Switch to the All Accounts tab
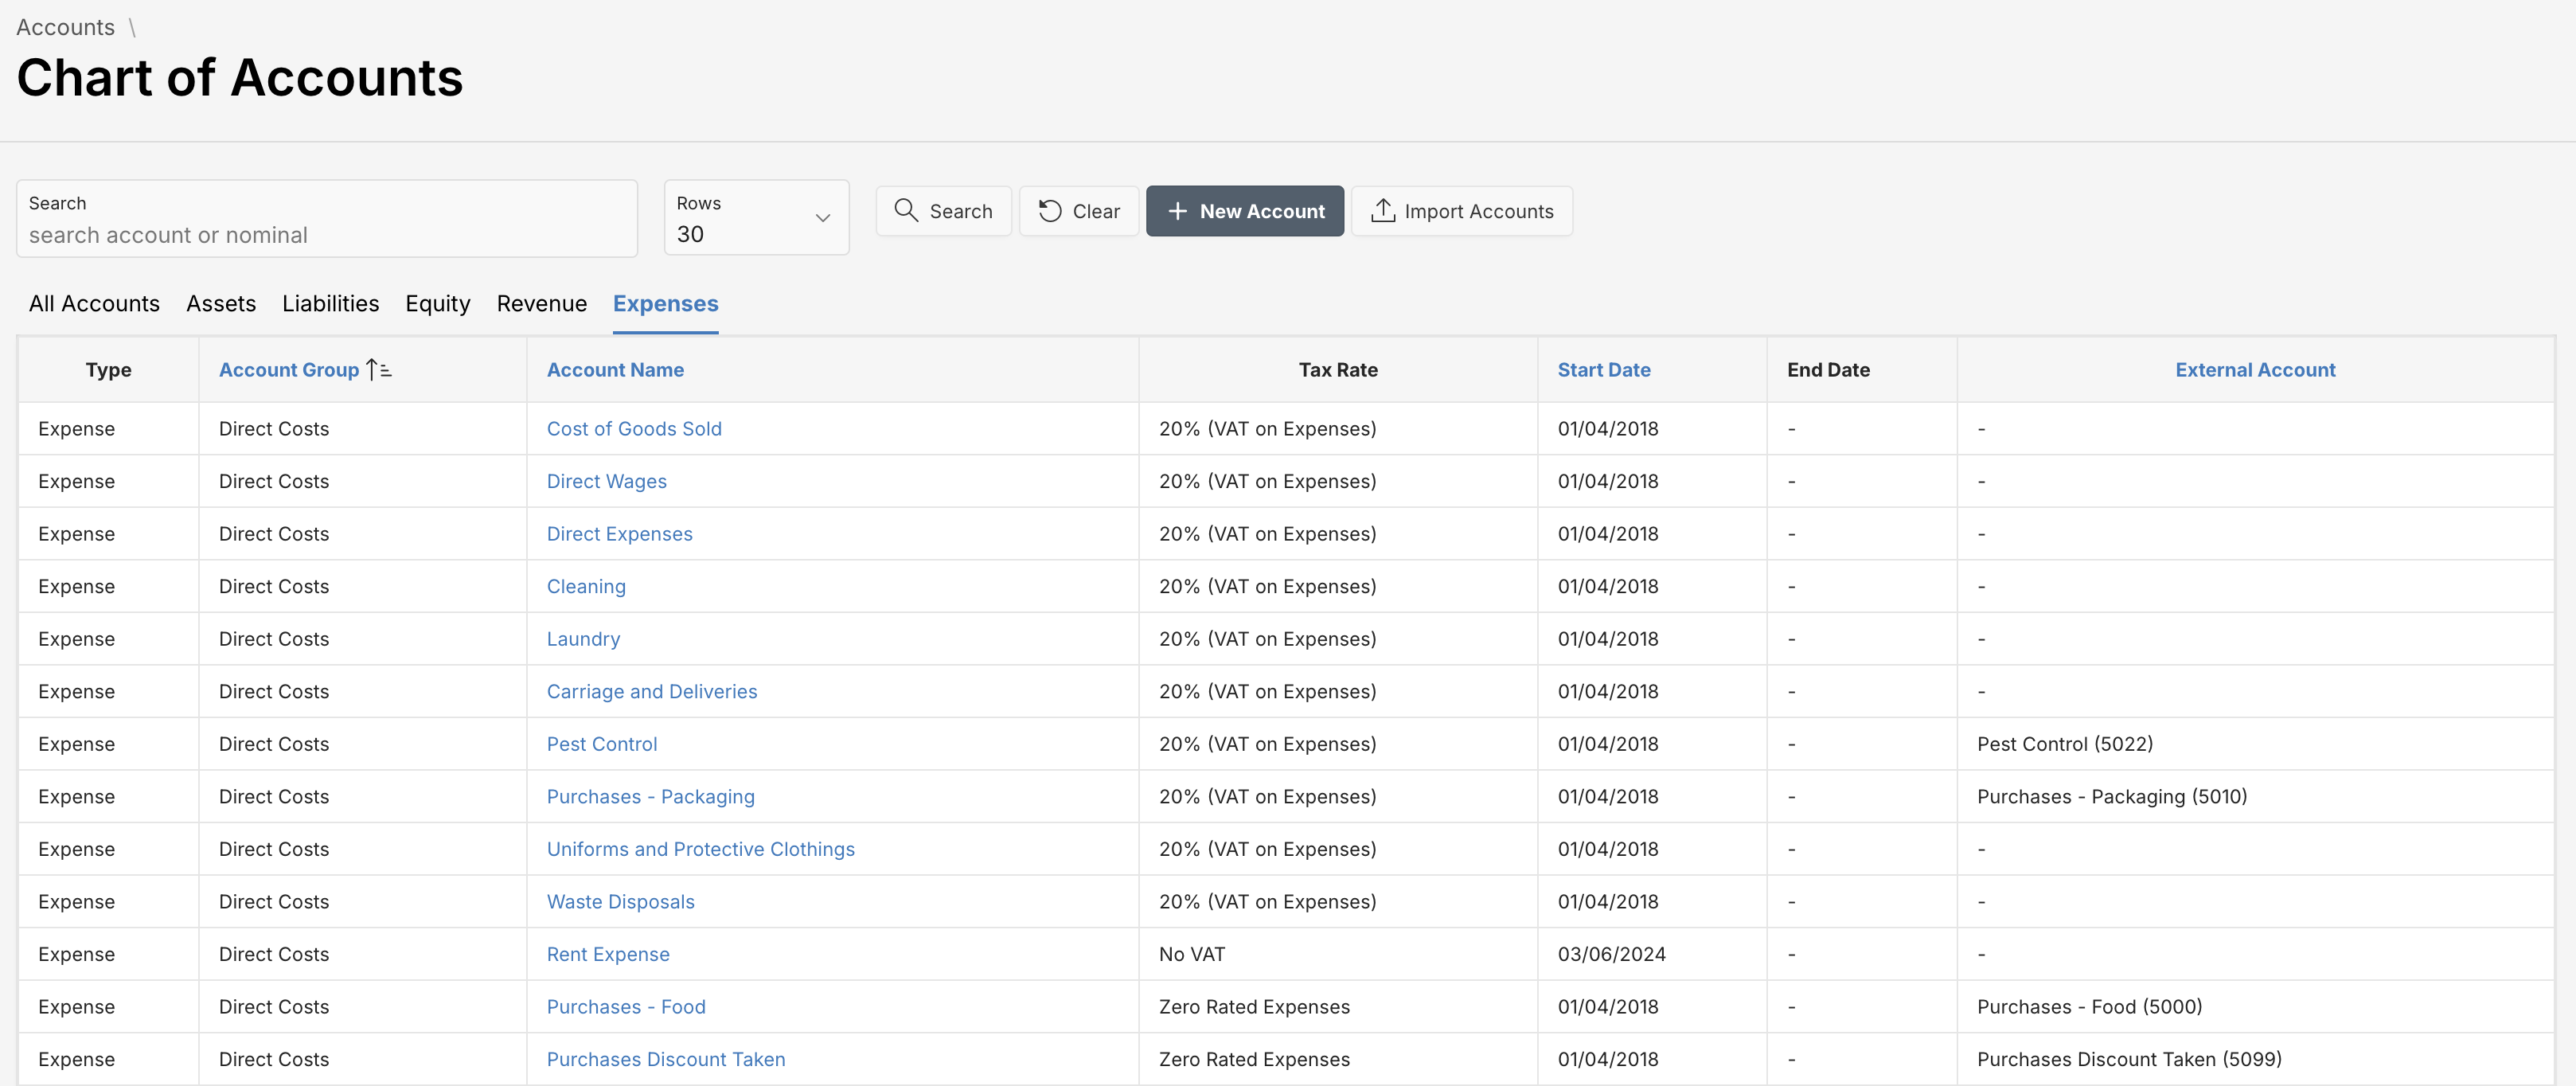Image resolution: width=2576 pixels, height=1086 pixels. coord(94,304)
